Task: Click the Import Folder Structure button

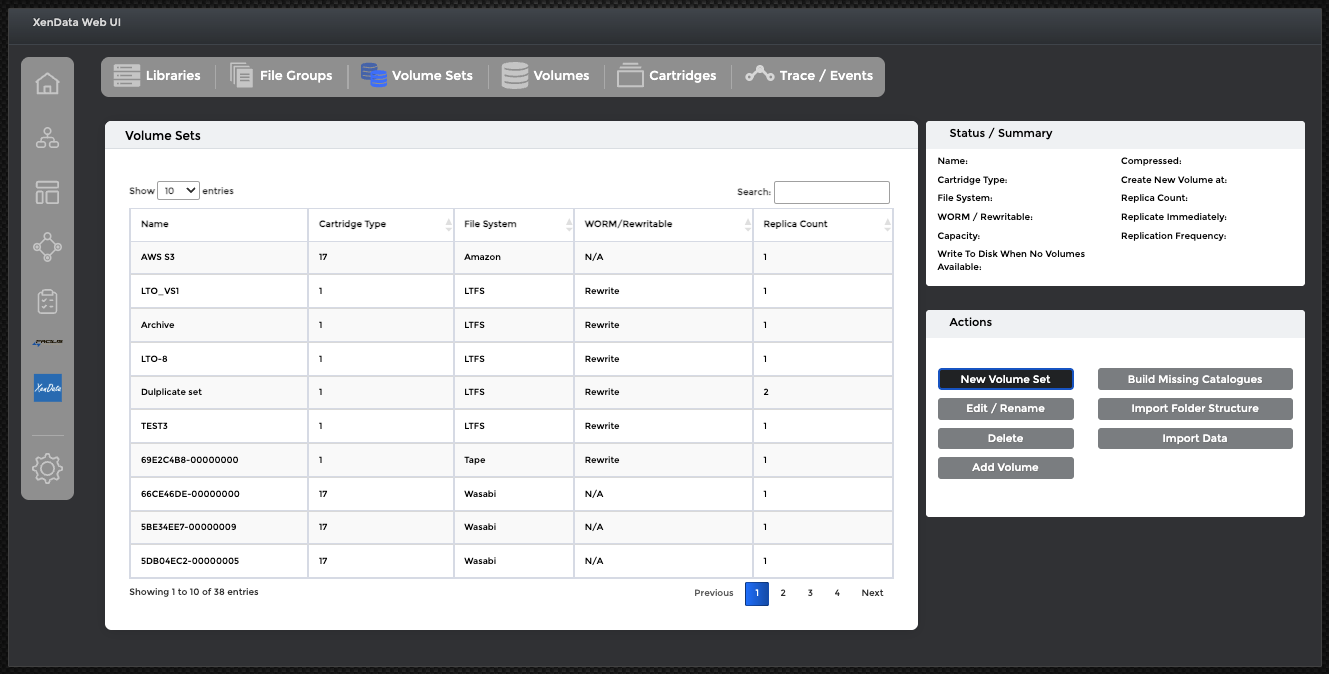Action: [1195, 408]
